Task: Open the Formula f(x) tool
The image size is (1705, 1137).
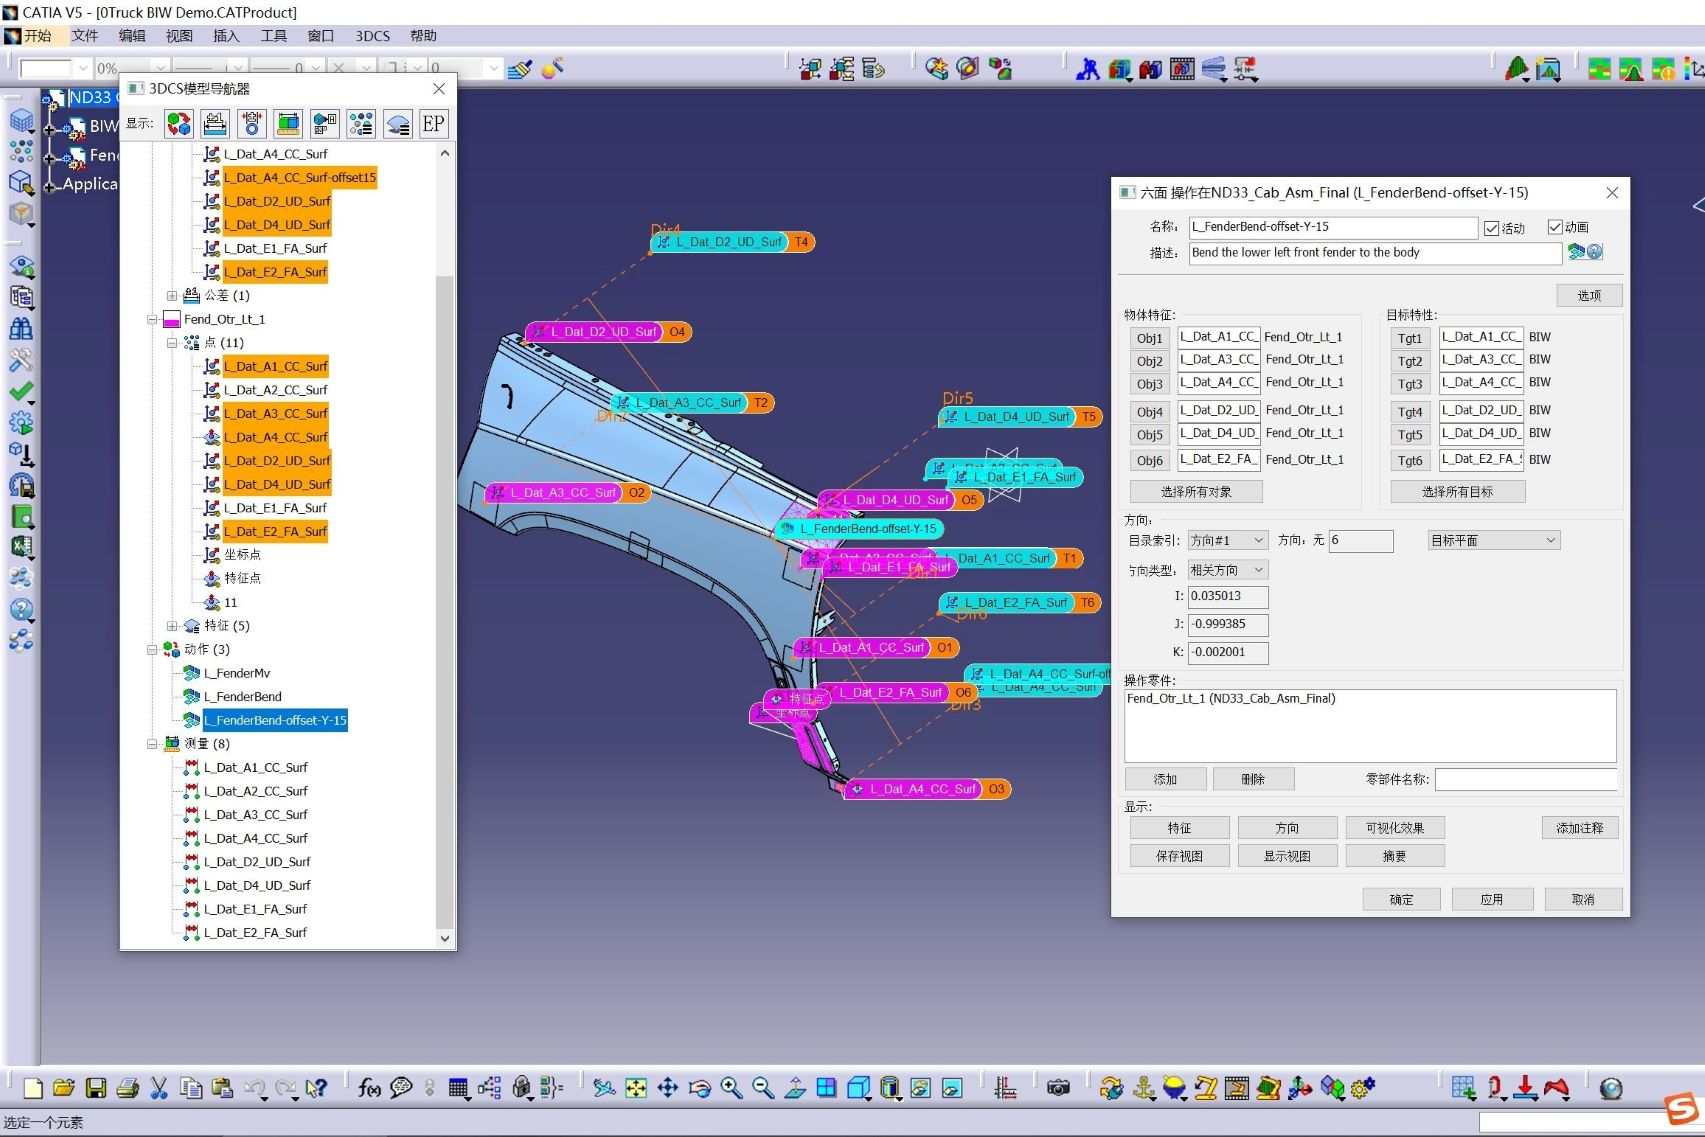Action: (369, 1088)
